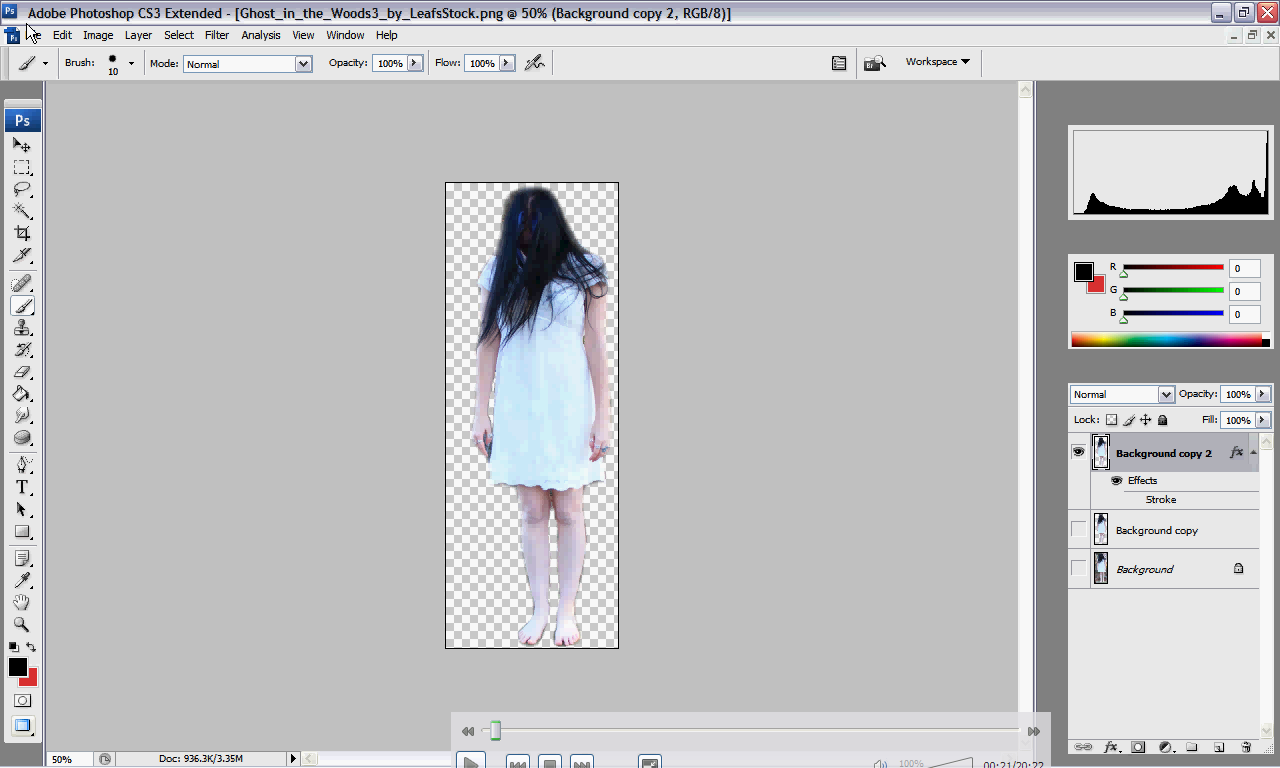The width and height of the screenshot is (1280, 768).
Task: Click the color spectrum ramp
Action: [x=1166, y=341]
